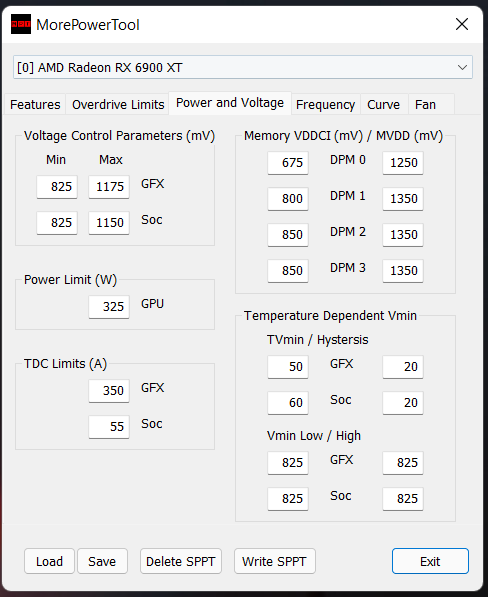Image resolution: width=488 pixels, height=597 pixels.
Task: Select the GFX minimum voltage field
Action: point(57,187)
